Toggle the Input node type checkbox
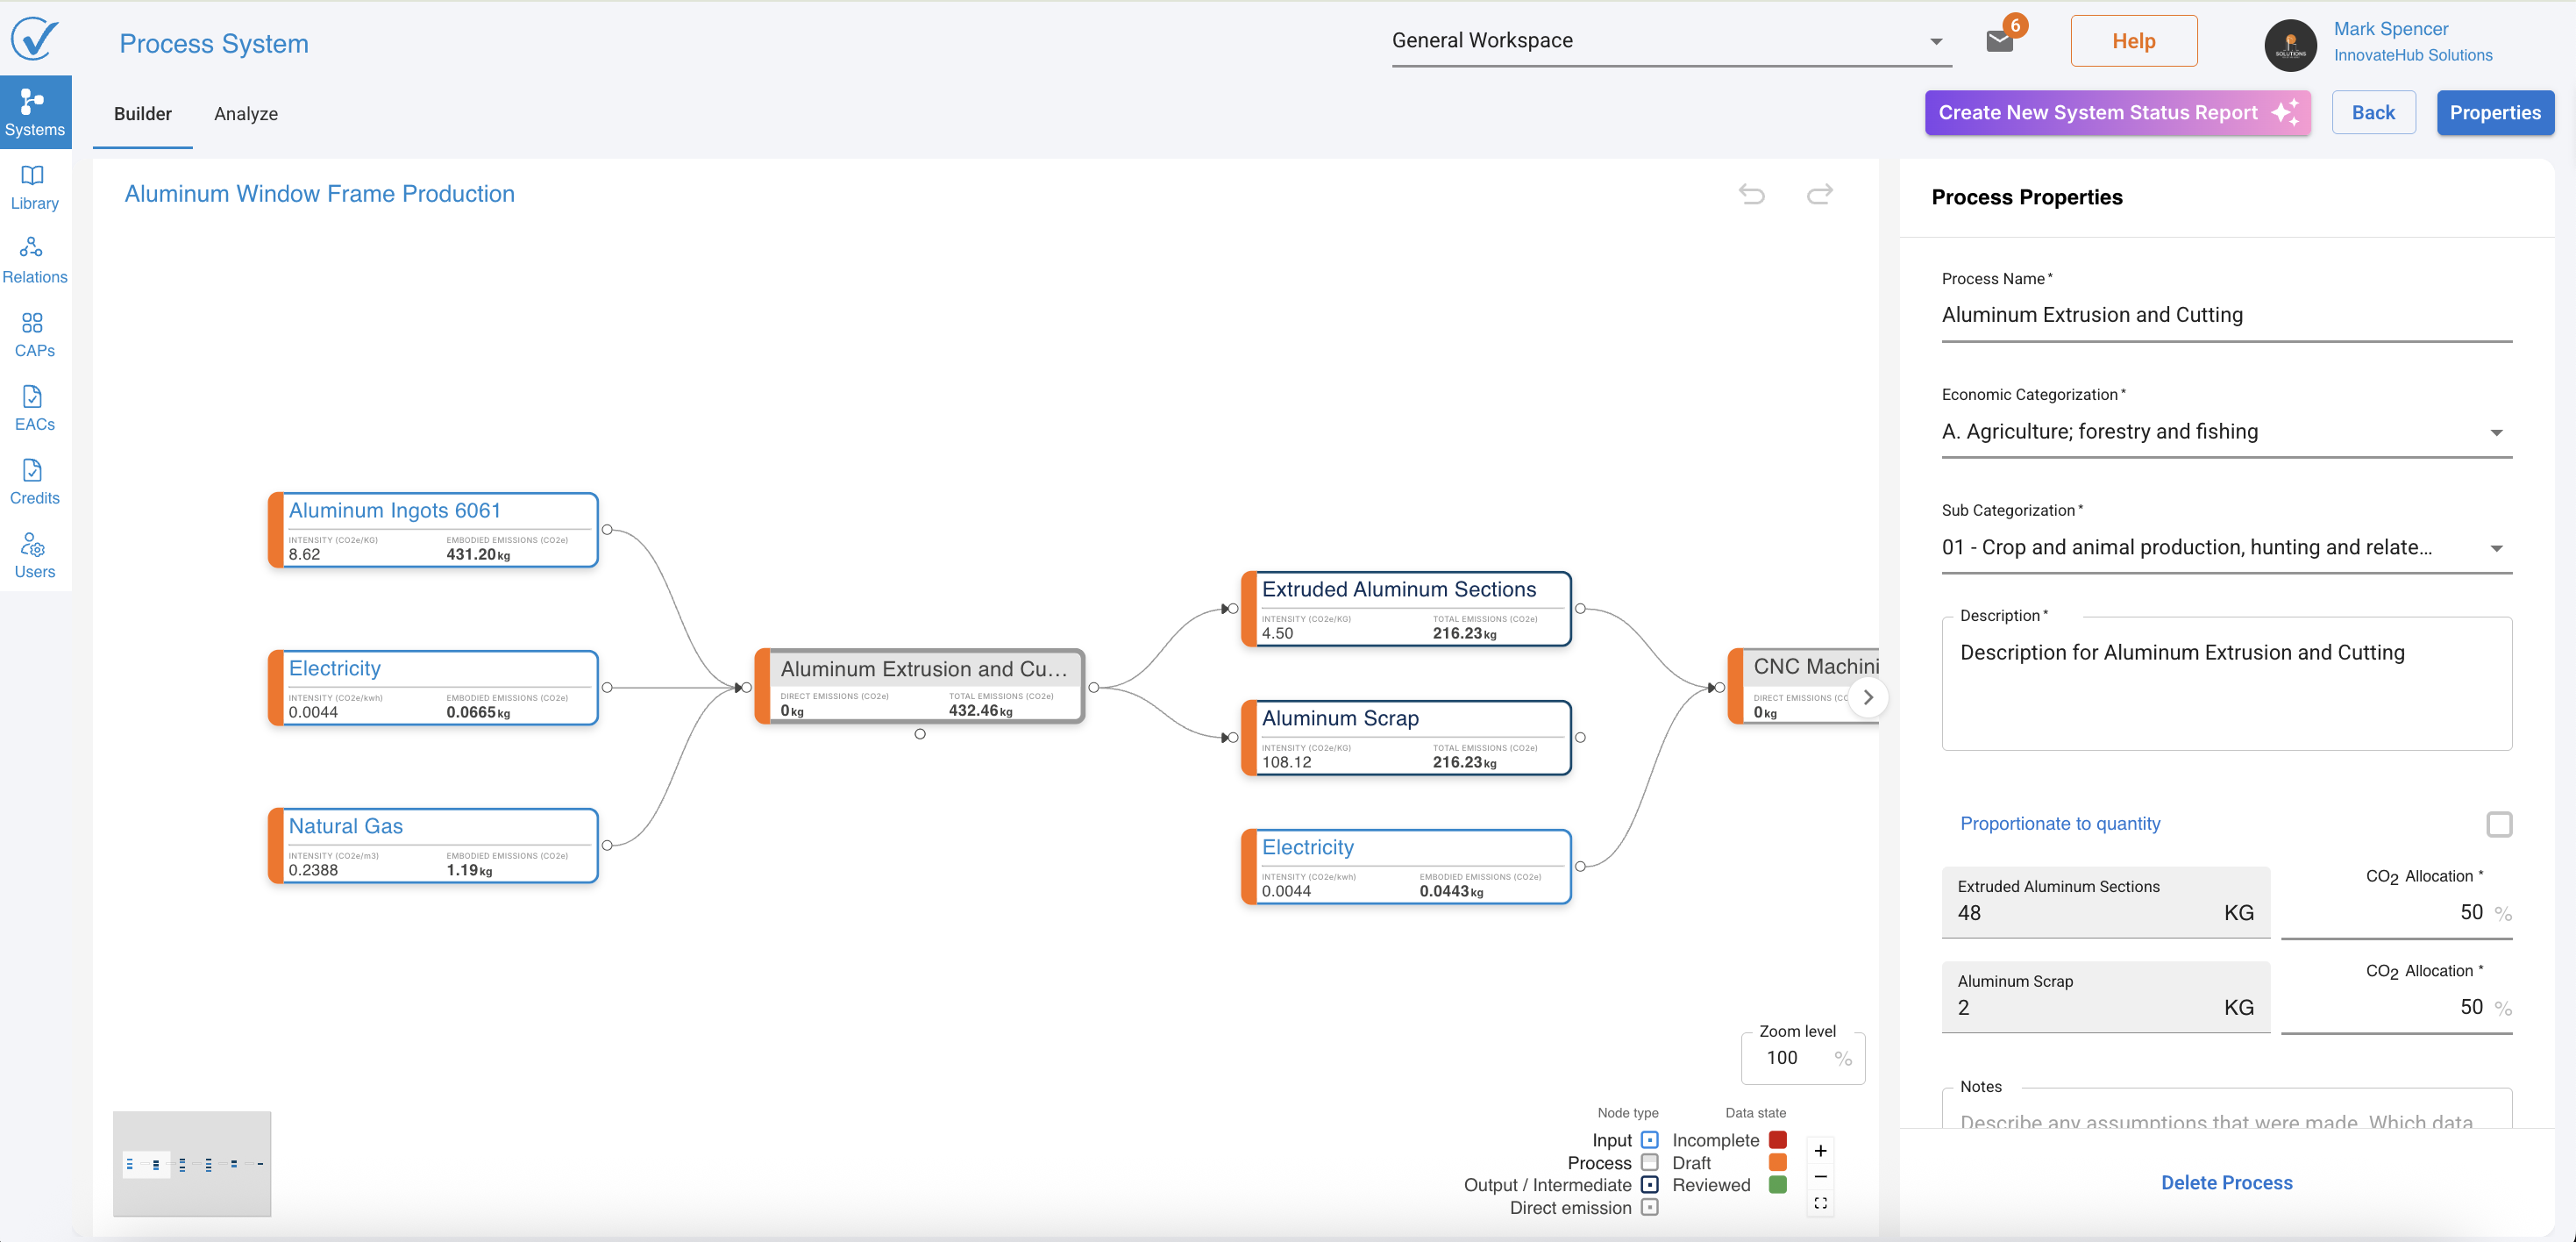 point(1650,1140)
